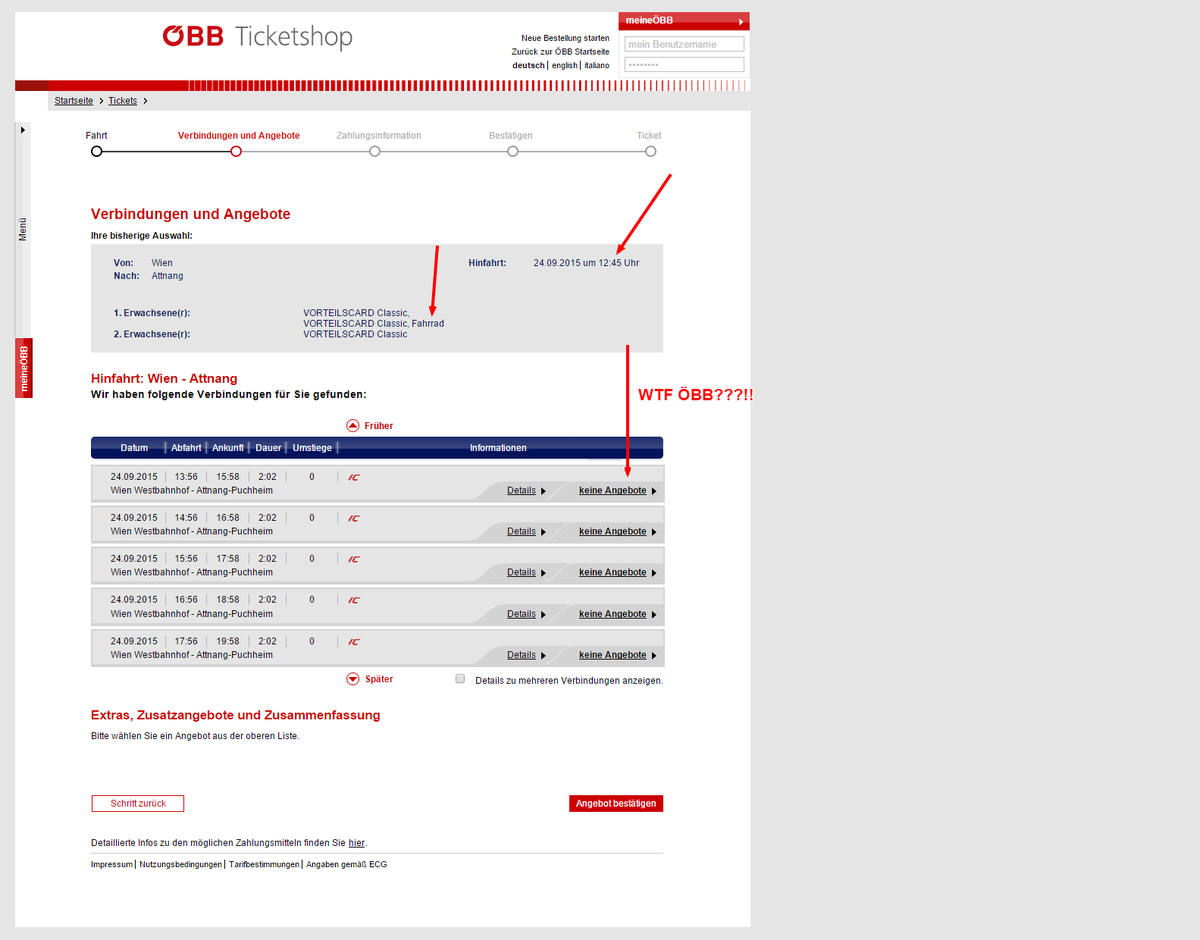The height and width of the screenshot is (940, 1200).
Task: Switch language to english
Action: click(x=565, y=65)
